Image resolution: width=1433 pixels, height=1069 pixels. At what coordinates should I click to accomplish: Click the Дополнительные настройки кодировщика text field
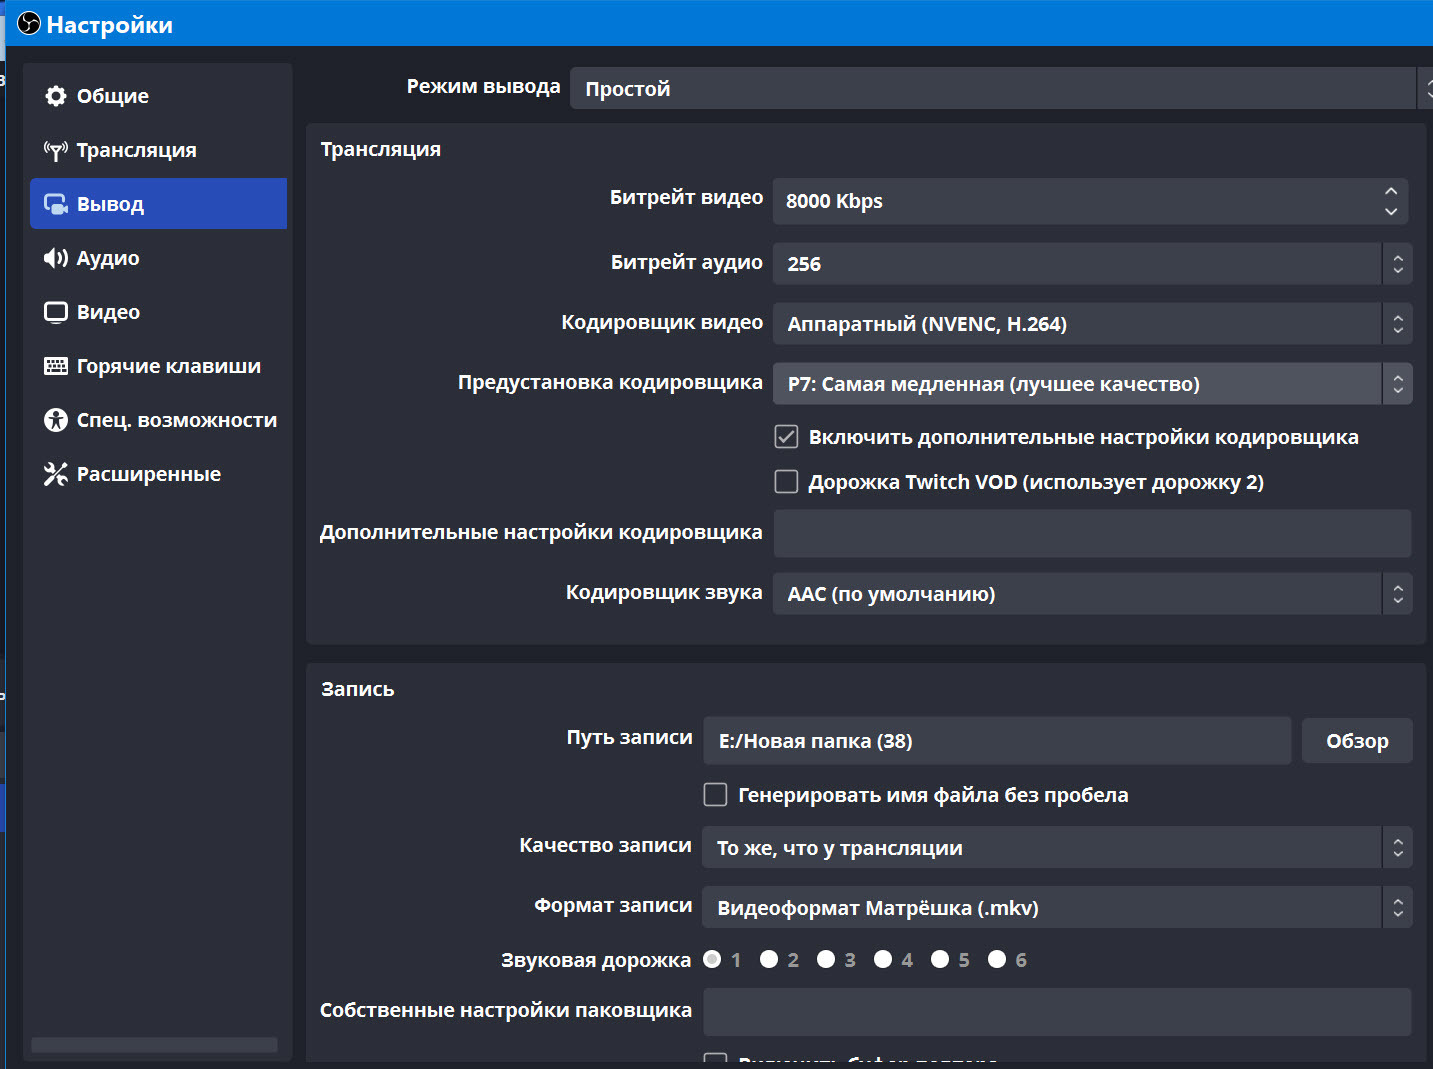coord(1092,533)
